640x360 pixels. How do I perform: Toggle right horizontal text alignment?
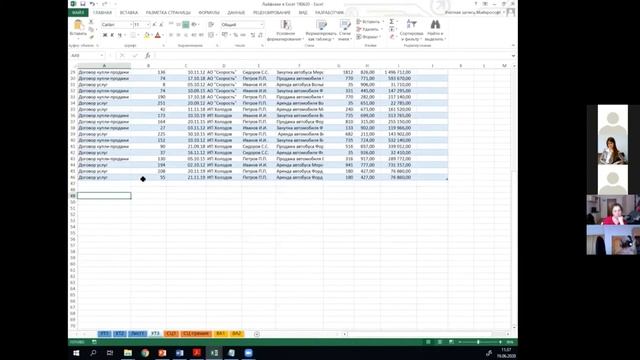coord(186,36)
